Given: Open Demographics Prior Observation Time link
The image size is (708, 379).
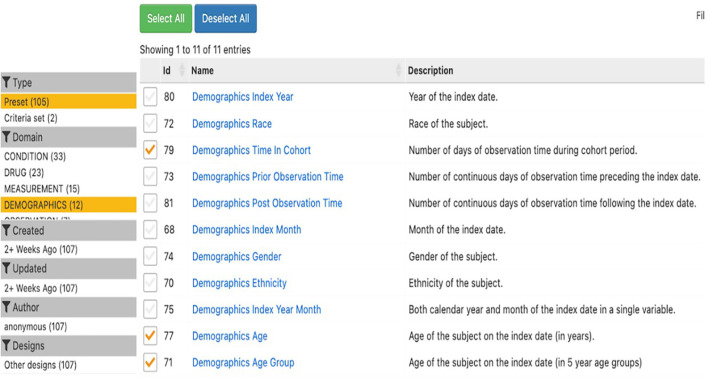Looking at the screenshot, I should pyautogui.click(x=268, y=177).
